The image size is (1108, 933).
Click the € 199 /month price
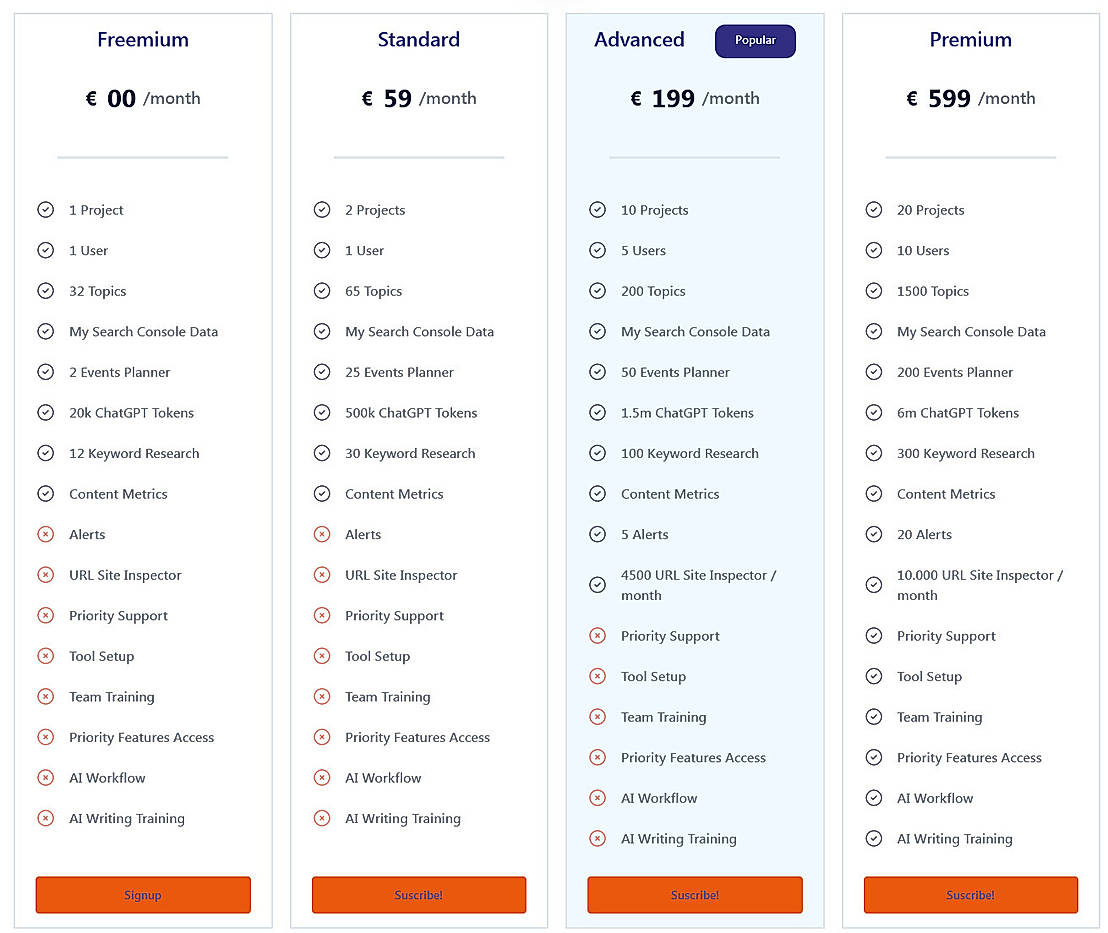coord(695,99)
